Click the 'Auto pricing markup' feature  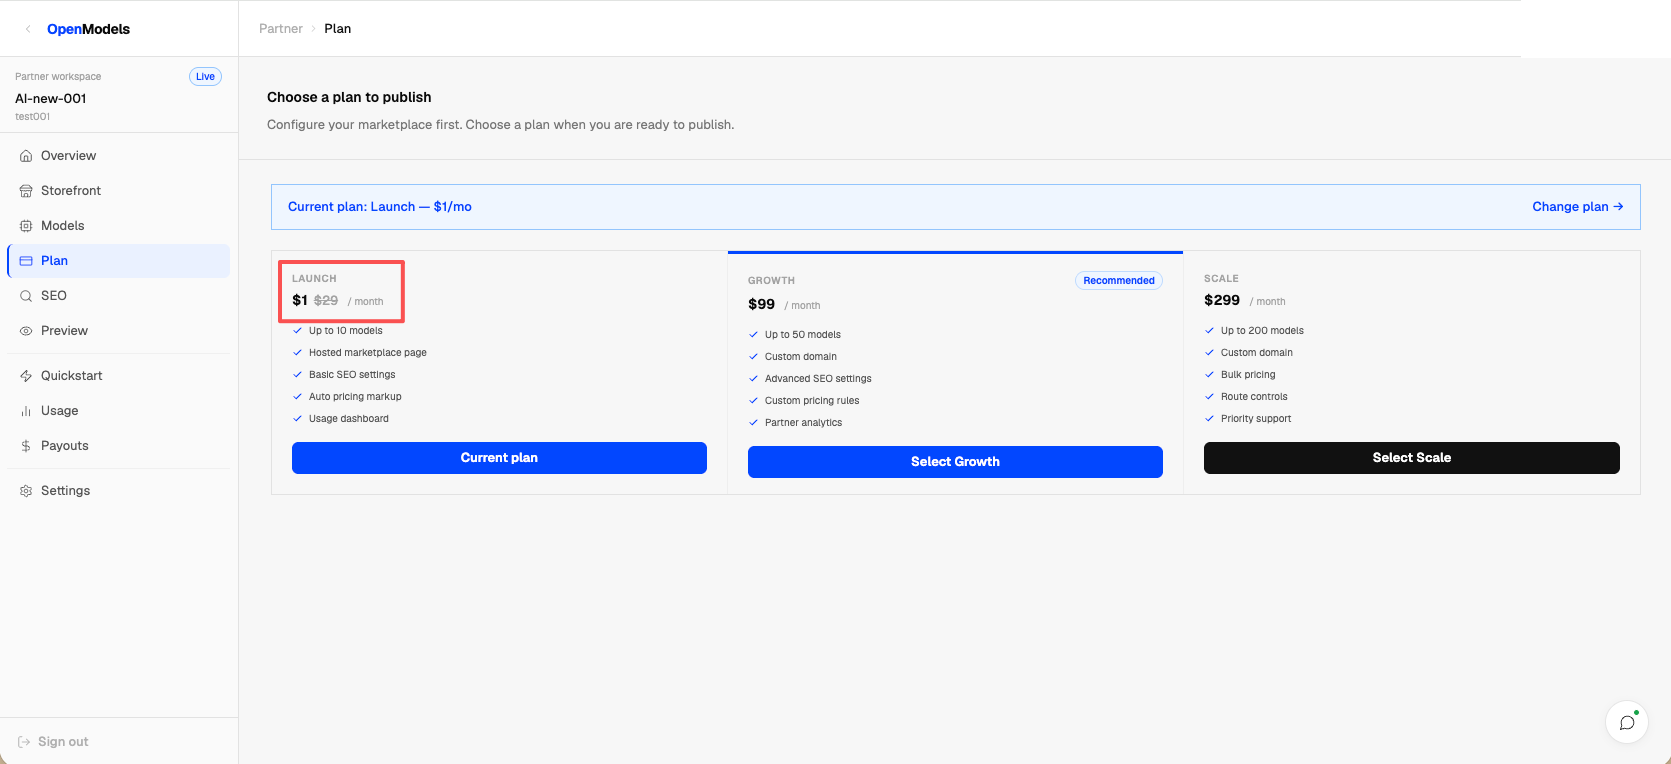click(355, 397)
